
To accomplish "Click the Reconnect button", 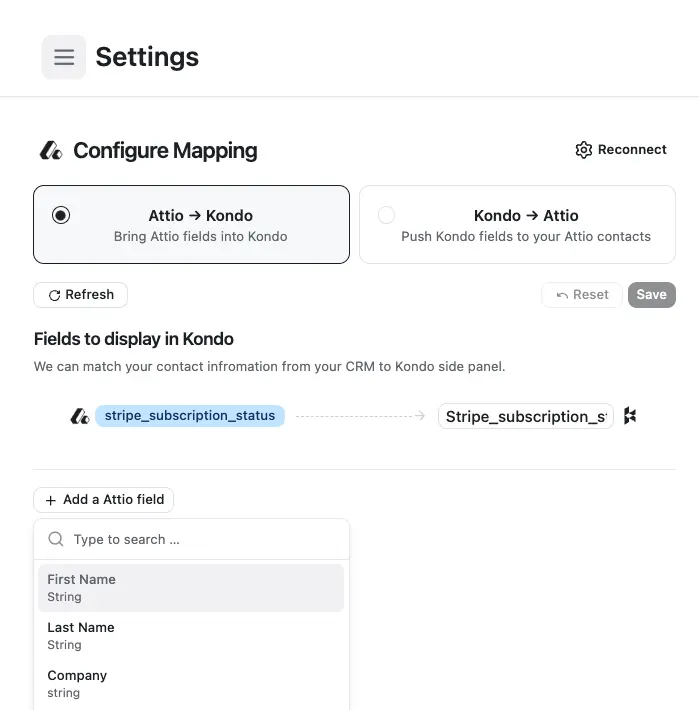I will [x=621, y=149].
